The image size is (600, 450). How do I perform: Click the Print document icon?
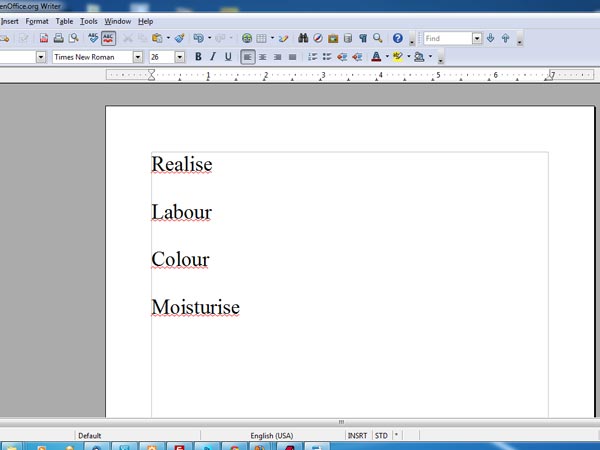[59, 38]
